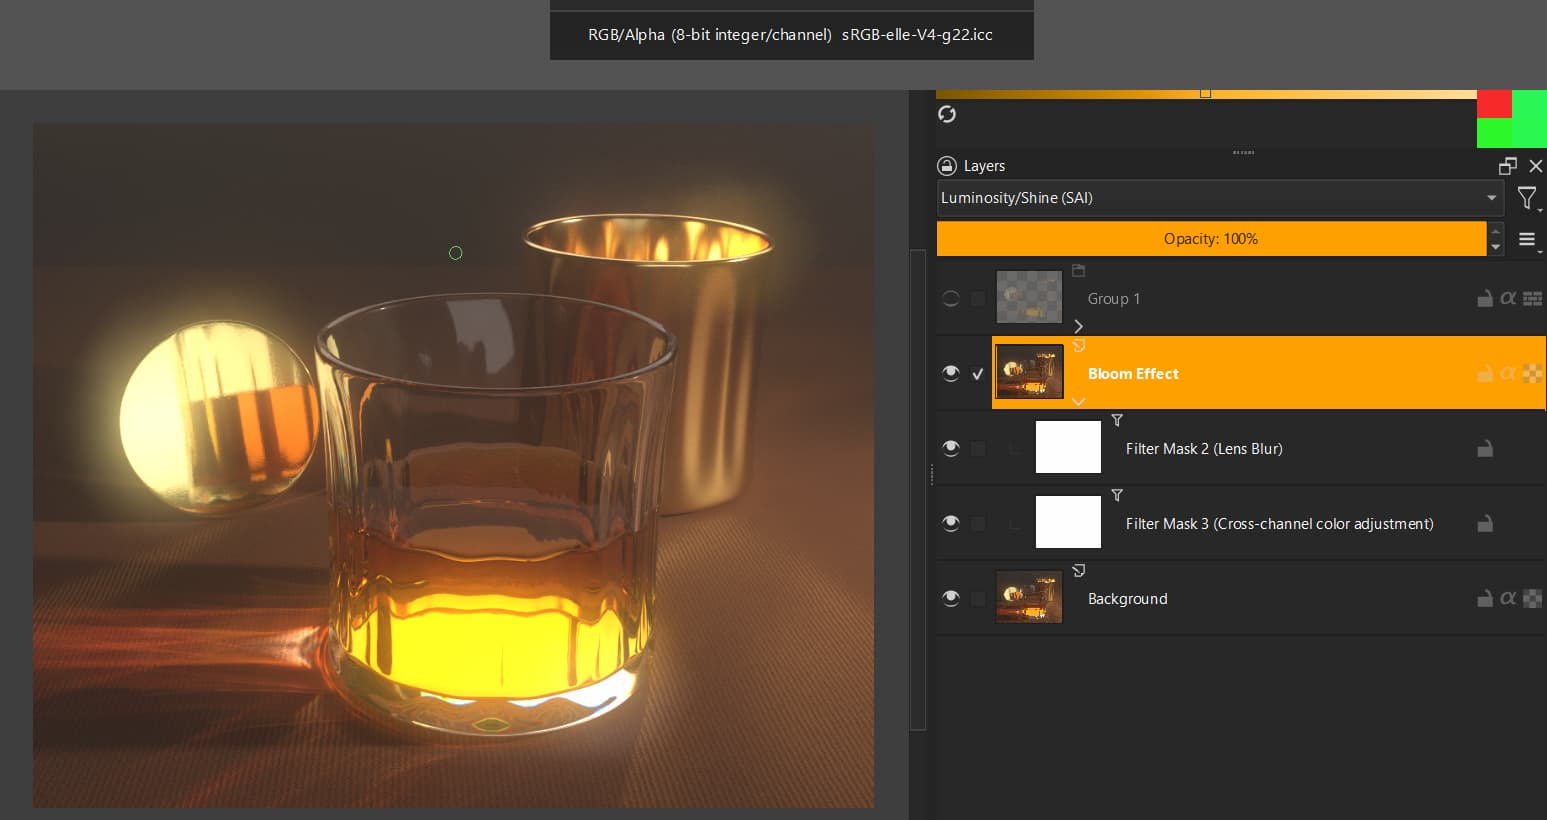Click the lock docker icon beside Layers
This screenshot has height=820, width=1547.
point(947,166)
